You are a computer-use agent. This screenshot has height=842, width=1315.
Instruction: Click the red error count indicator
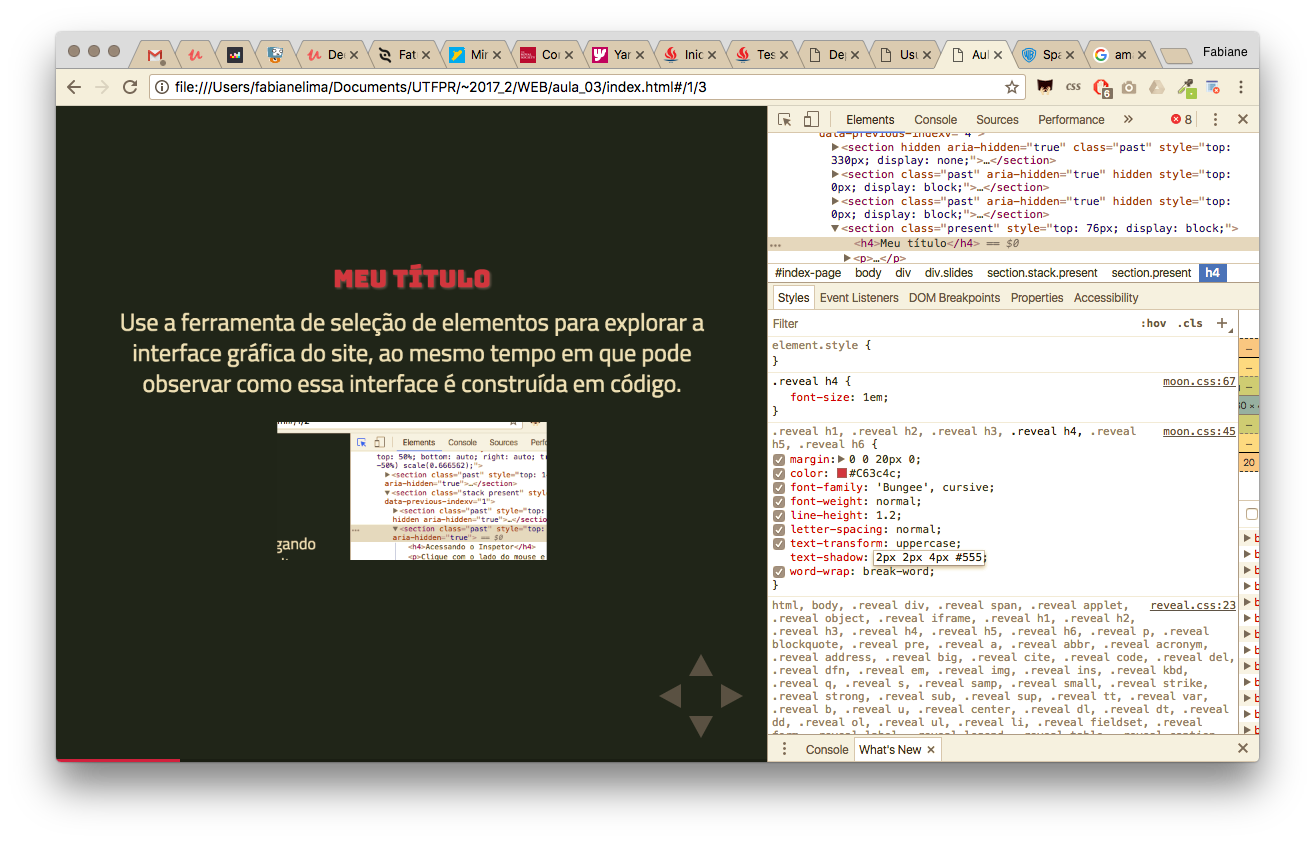click(x=1181, y=119)
